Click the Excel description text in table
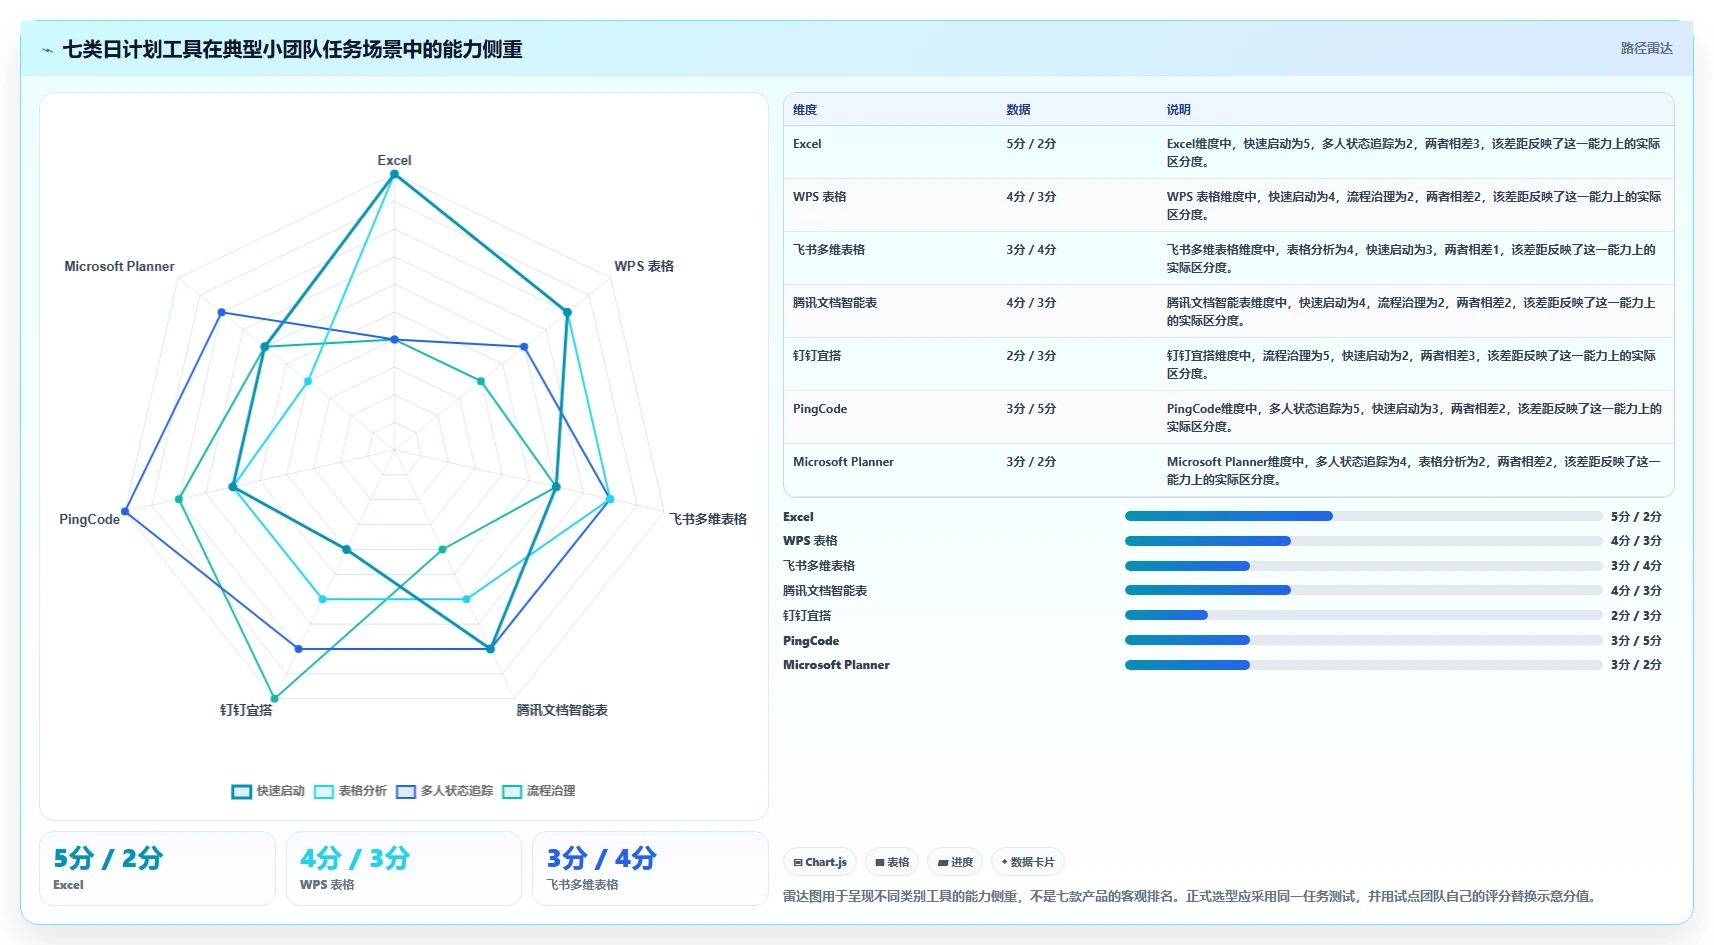Image resolution: width=1714 pixels, height=945 pixels. [1413, 153]
